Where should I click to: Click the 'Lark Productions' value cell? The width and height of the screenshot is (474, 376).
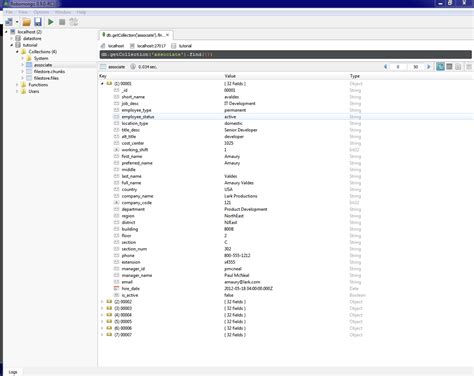click(241, 196)
